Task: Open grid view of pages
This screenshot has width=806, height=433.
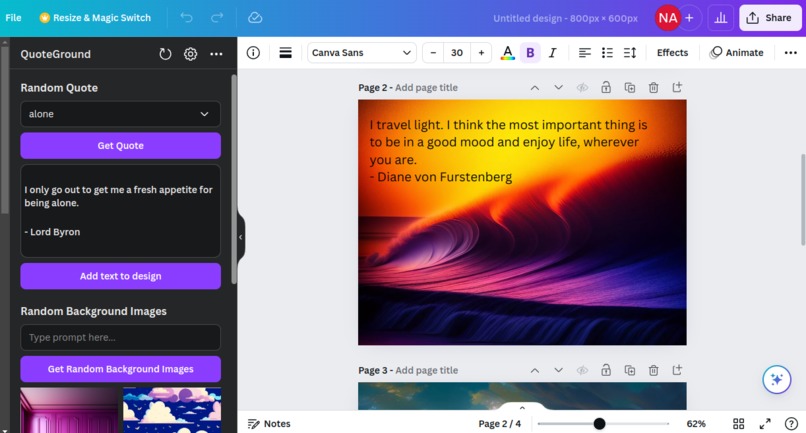Action: [x=739, y=424]
